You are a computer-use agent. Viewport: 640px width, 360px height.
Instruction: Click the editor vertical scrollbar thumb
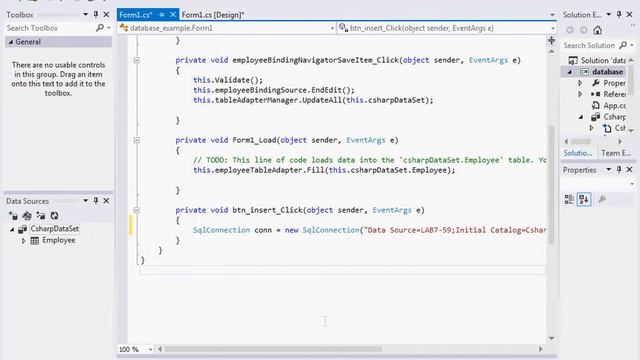coord(551,184)
